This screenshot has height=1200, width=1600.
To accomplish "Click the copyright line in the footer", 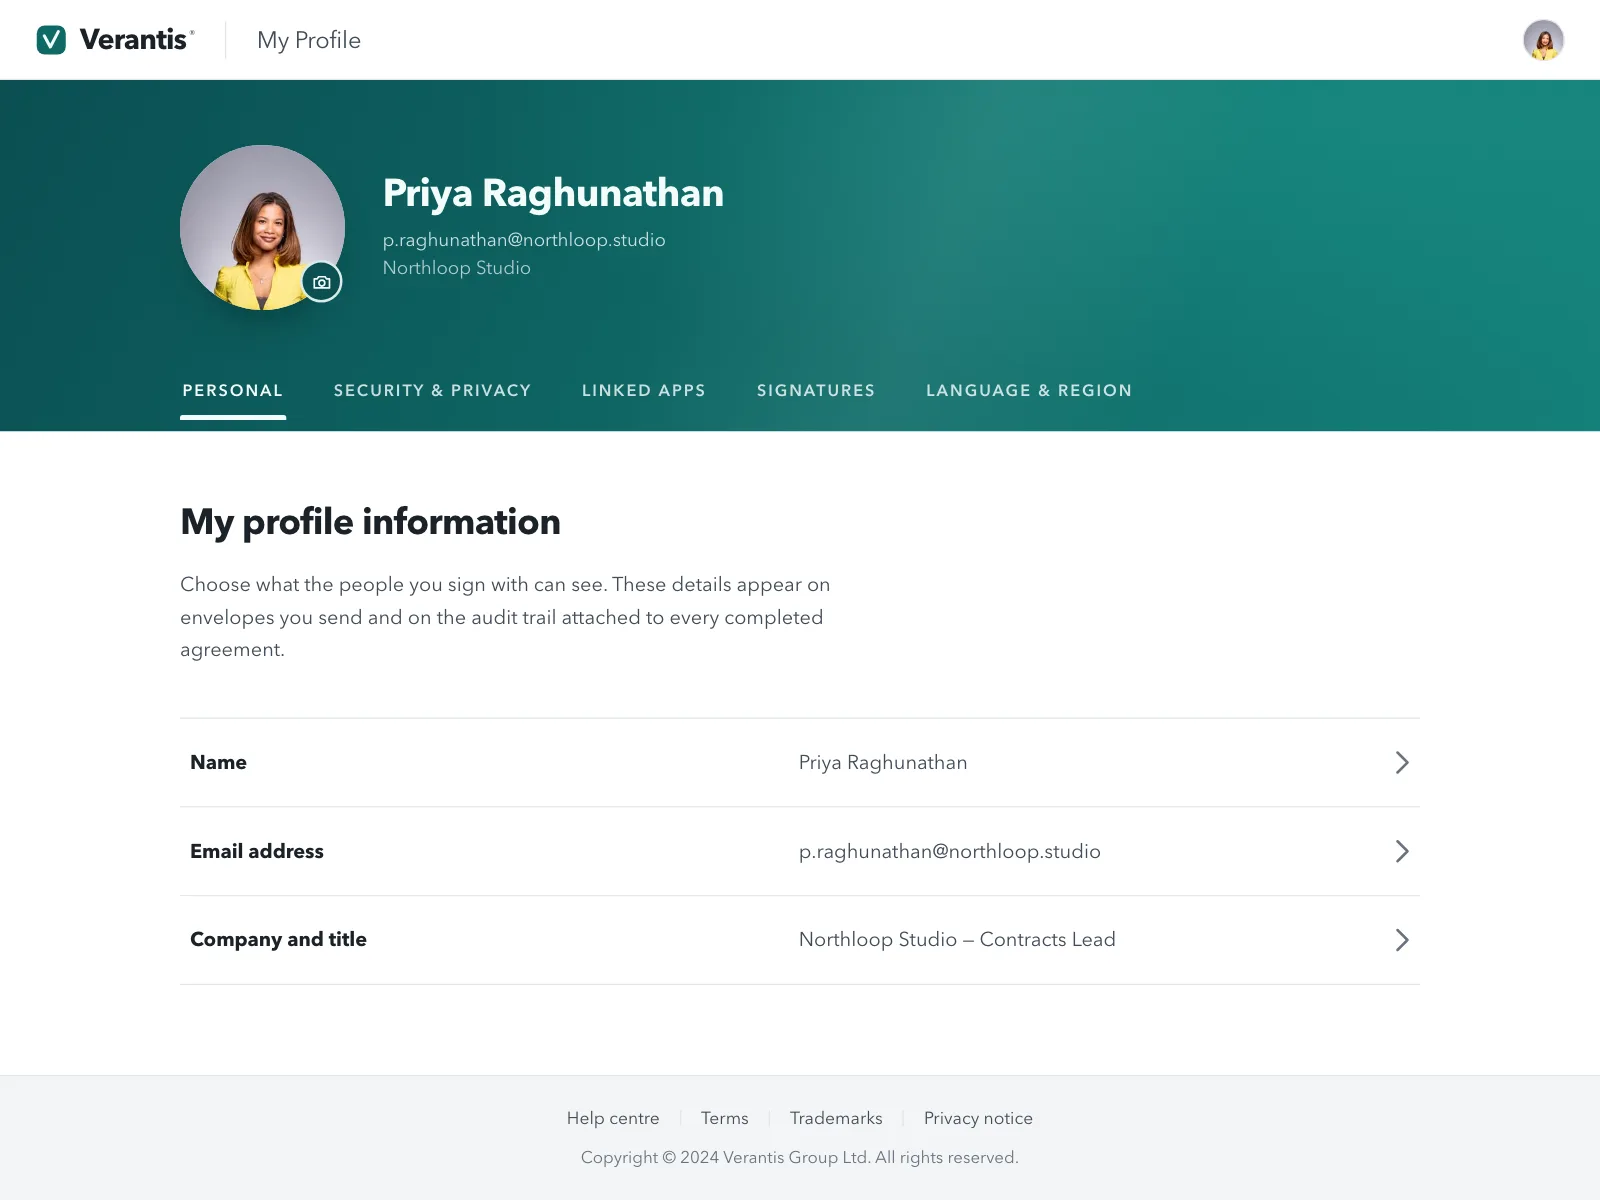I will click(x=800, y=1157).
